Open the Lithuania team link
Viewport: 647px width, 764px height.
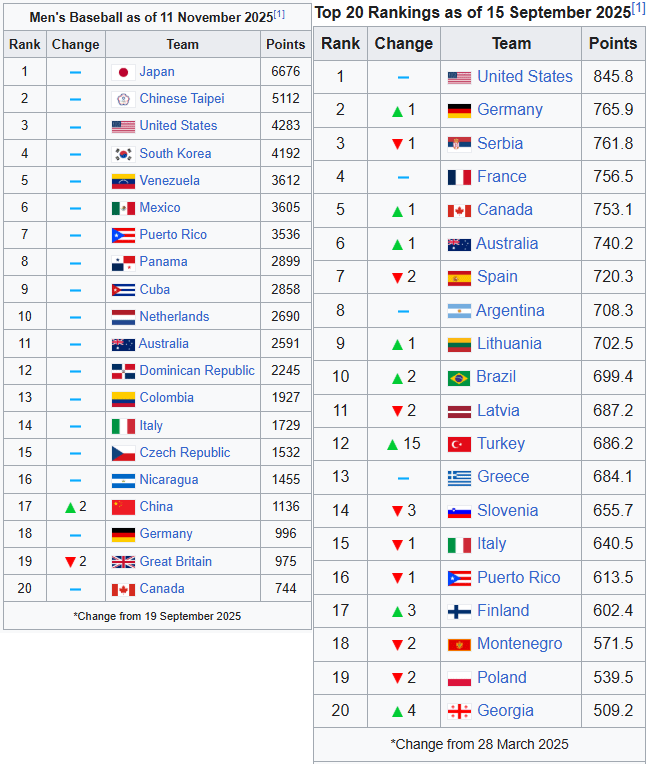coord(509,344)
